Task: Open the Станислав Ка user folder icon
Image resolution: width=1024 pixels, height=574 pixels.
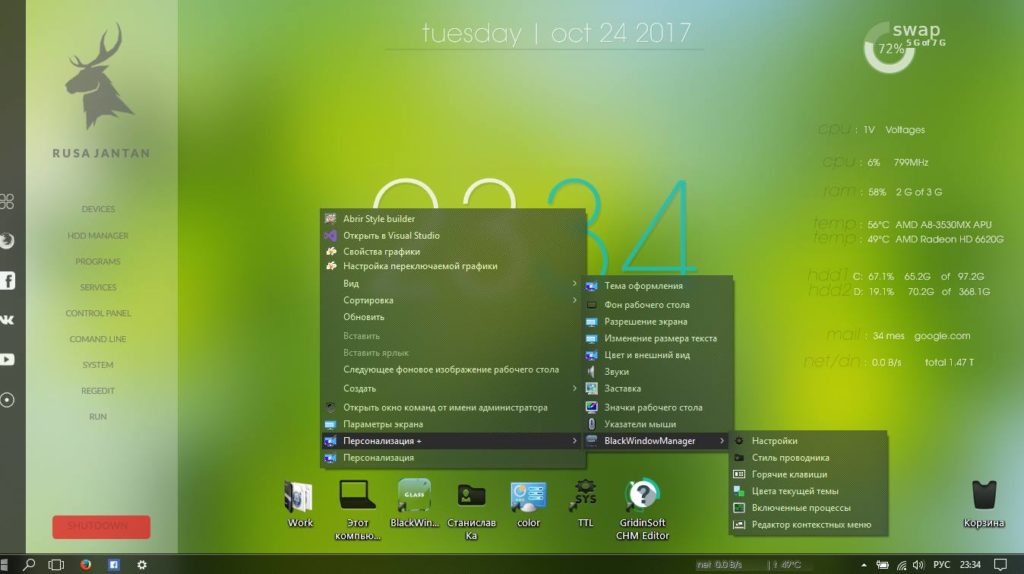Action: pyautogui.click(x=471, y=509)
